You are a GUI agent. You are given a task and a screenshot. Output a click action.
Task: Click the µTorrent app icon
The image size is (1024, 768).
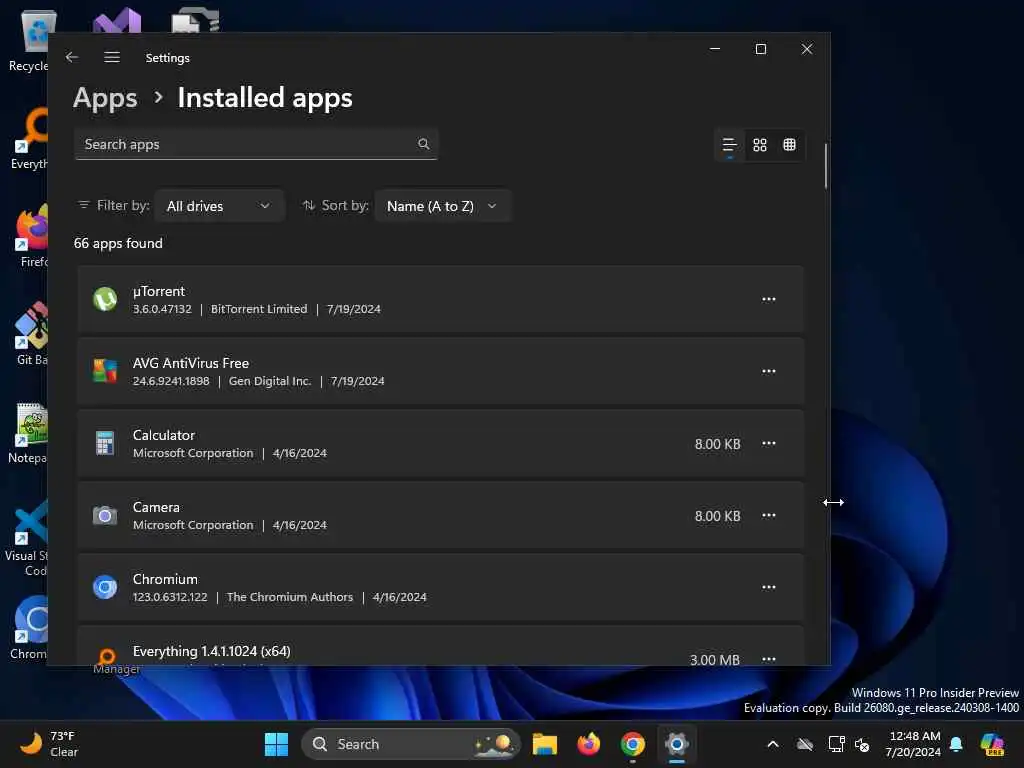104,300
